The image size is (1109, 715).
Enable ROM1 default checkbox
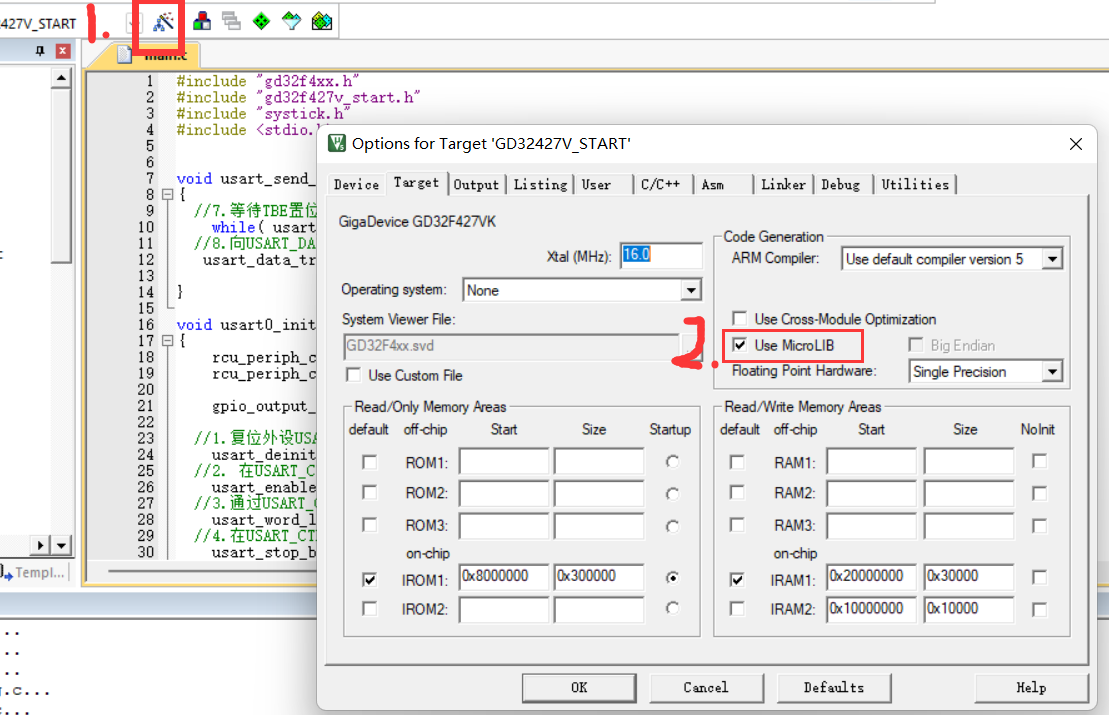369,462
